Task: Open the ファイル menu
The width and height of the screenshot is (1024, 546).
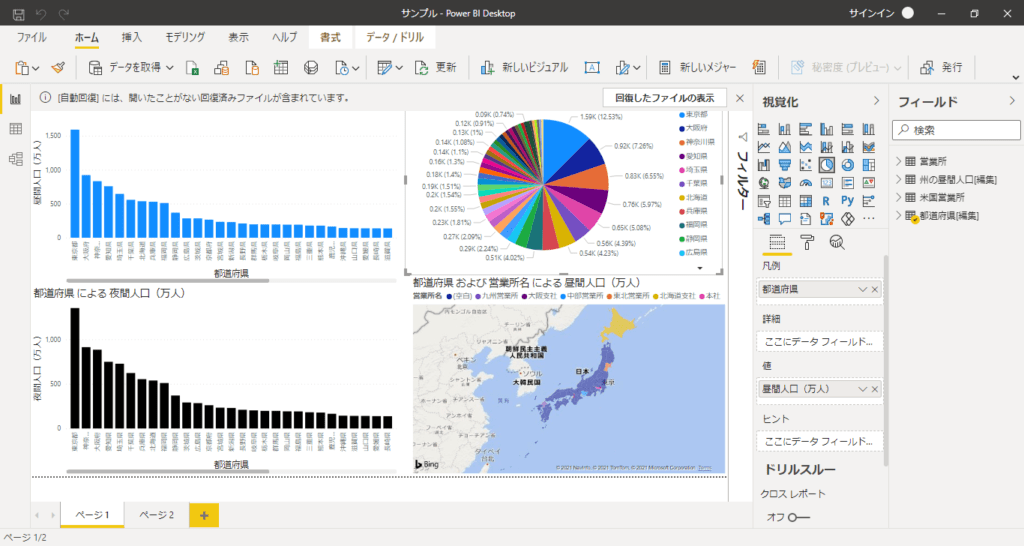Action: [x=31, y=37]
